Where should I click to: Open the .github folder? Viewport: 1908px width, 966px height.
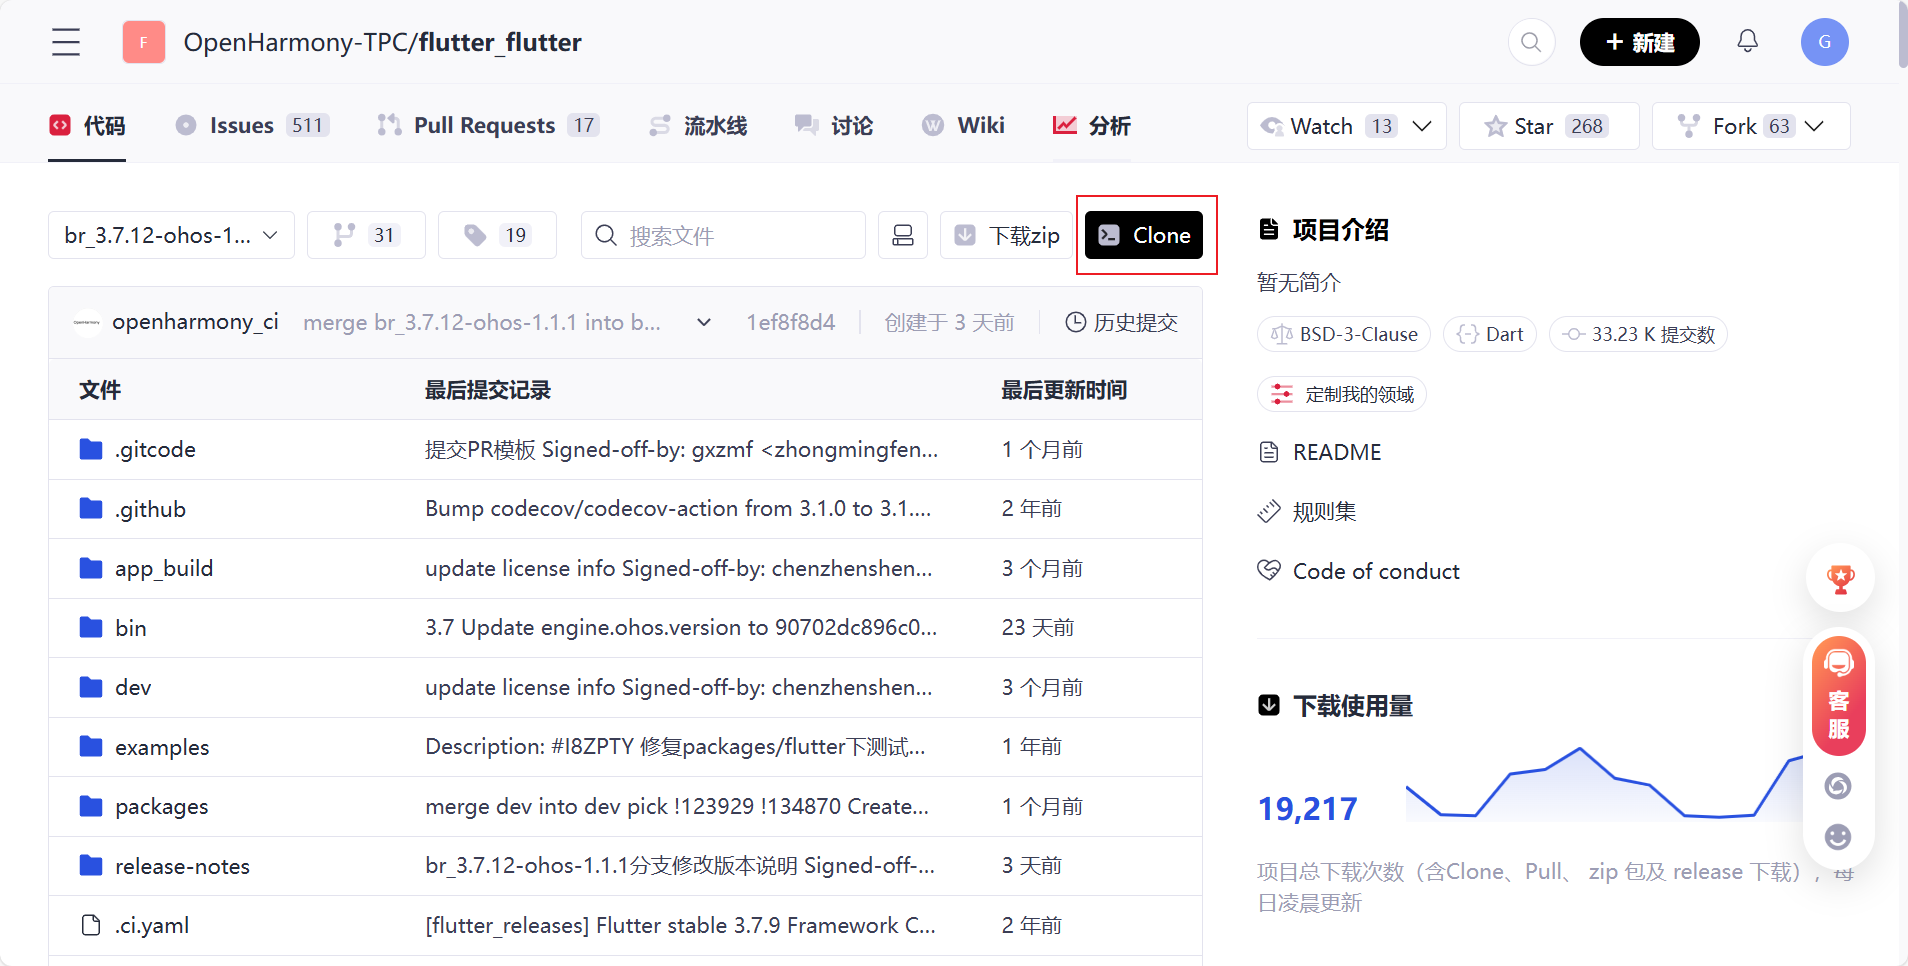[x=150, y=509]
